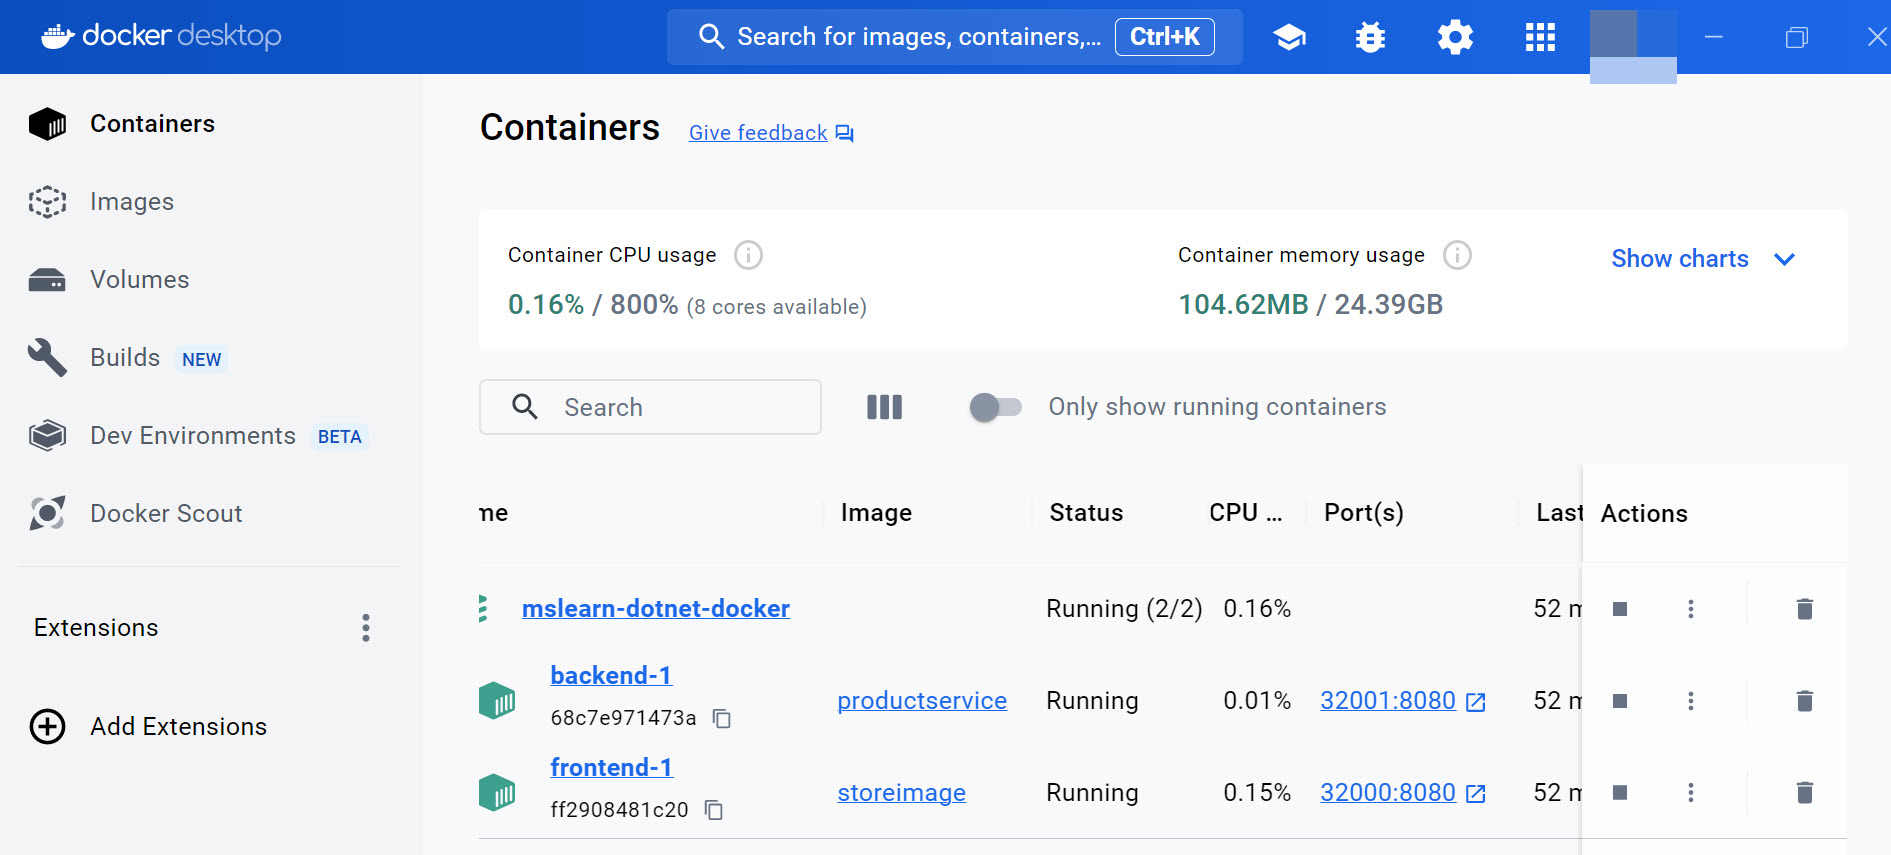The width and height of the screenshot is (1891, 855).
Task: Stop the frontend-1 container
Action: [x=1620, y=793]
